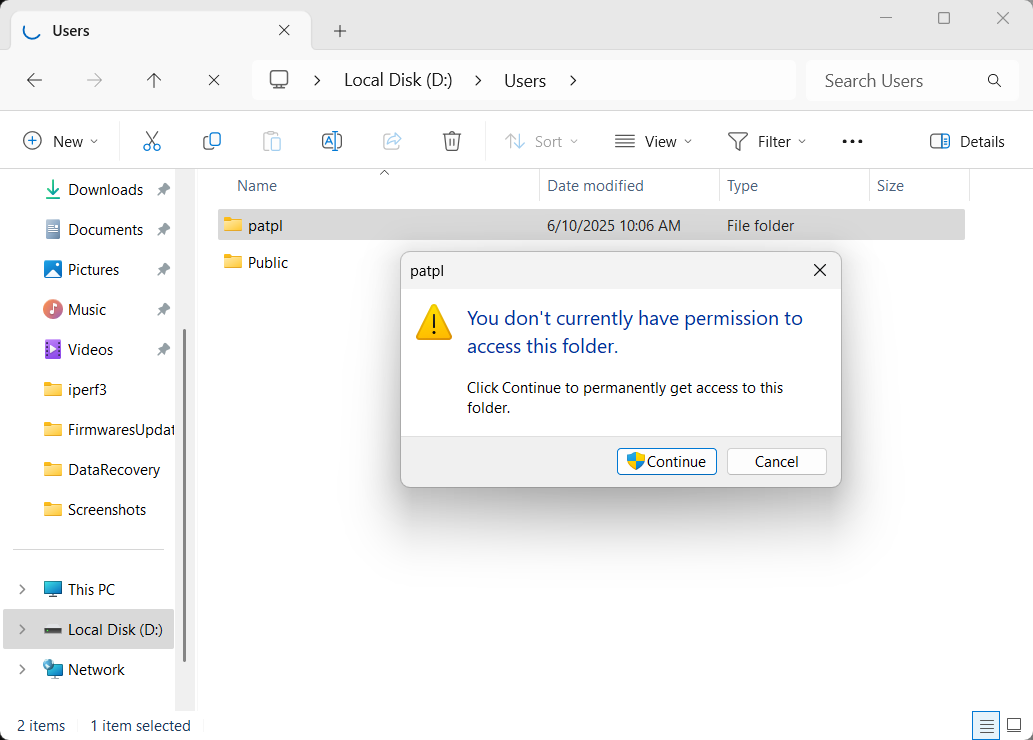Click the Cut scissors icon

[152, 141]
